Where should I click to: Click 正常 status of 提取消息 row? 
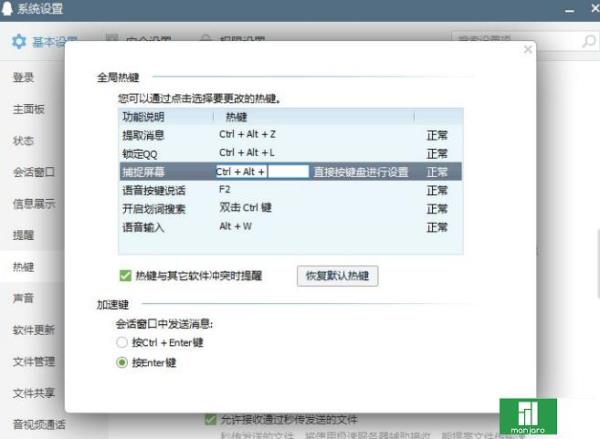tap(437, 135)
